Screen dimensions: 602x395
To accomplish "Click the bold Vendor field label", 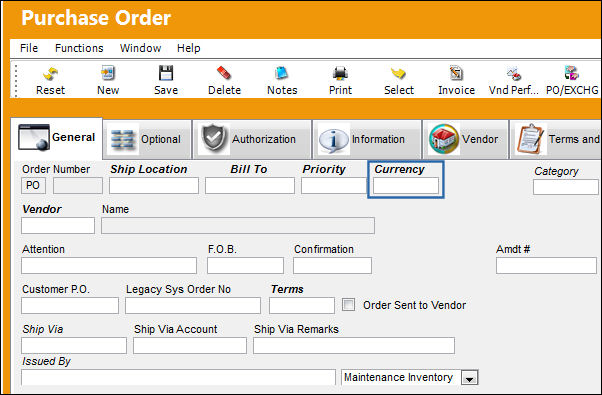I will (x=41, y=209).
